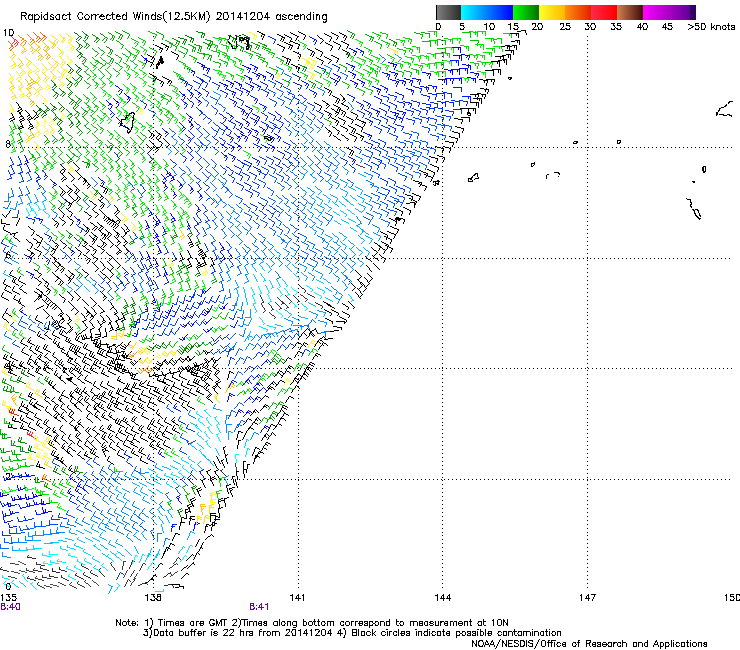Screen dimensions: 740x650
Task: Click the note 'Data buffer is 22 hrs'
Action: [x=203, y=633]
